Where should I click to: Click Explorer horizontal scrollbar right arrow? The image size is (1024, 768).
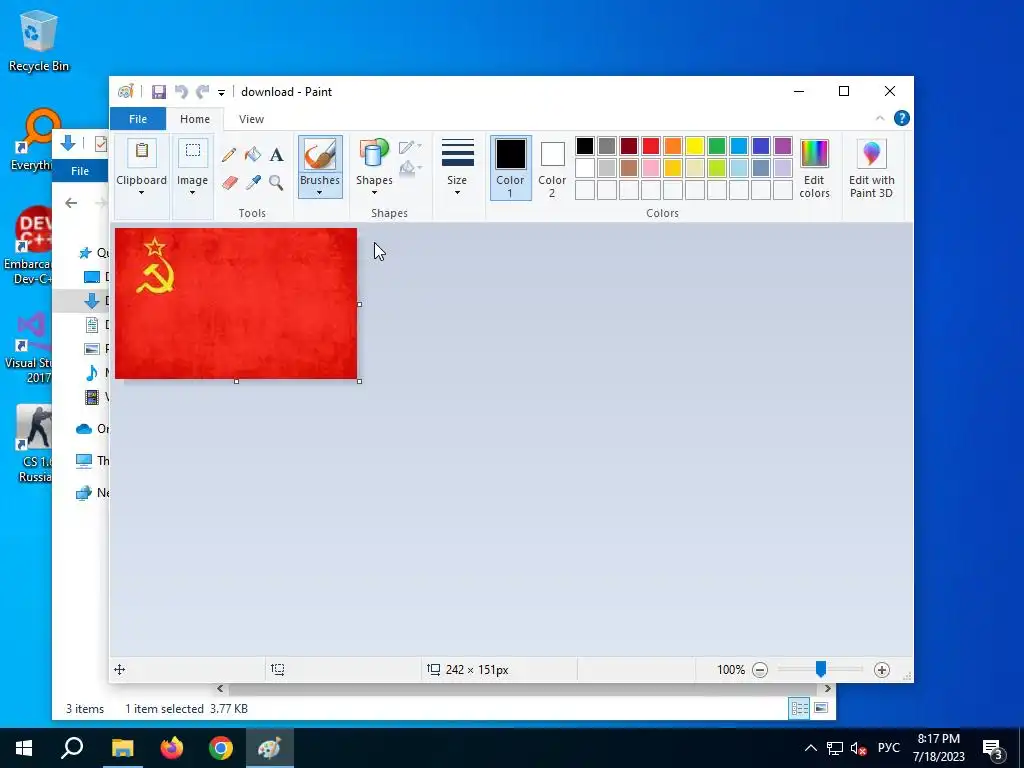(x=827, y=688)
